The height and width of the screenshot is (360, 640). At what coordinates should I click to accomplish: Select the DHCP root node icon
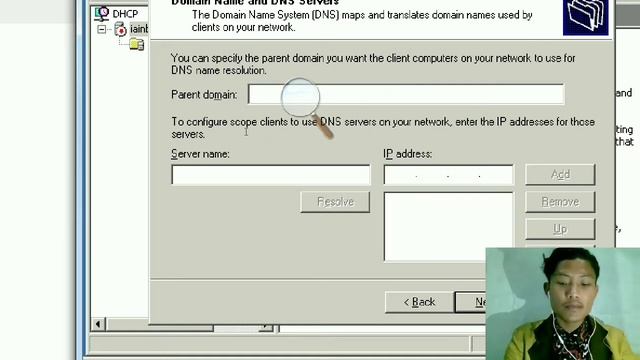[102, 14]
